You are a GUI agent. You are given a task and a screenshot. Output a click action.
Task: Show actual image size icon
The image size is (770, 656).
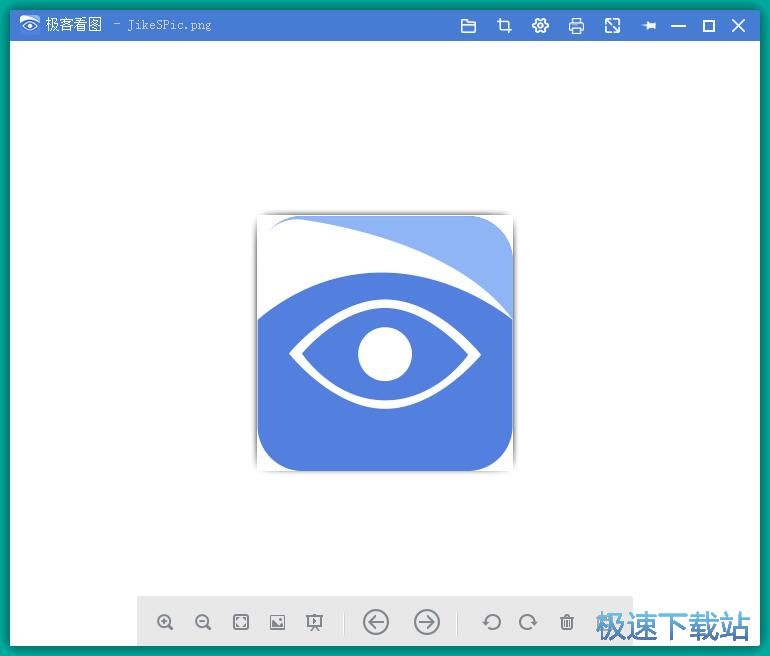pos(277,622)
